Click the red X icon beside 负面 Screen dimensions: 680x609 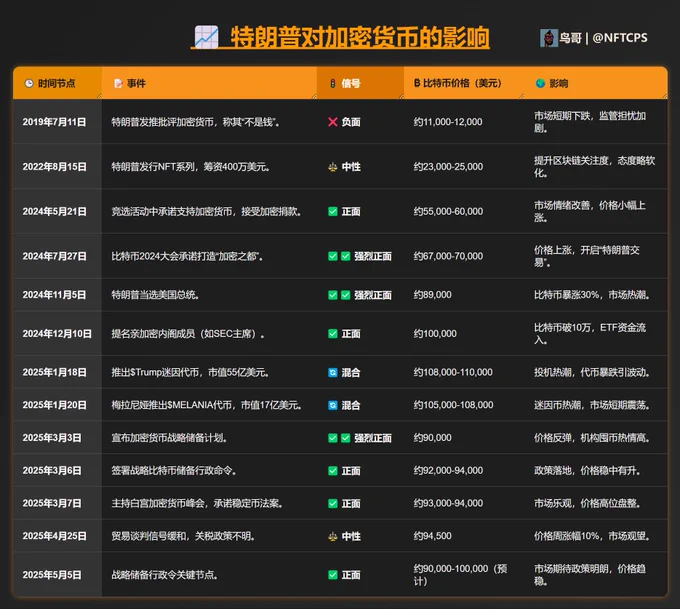point(333,122)
